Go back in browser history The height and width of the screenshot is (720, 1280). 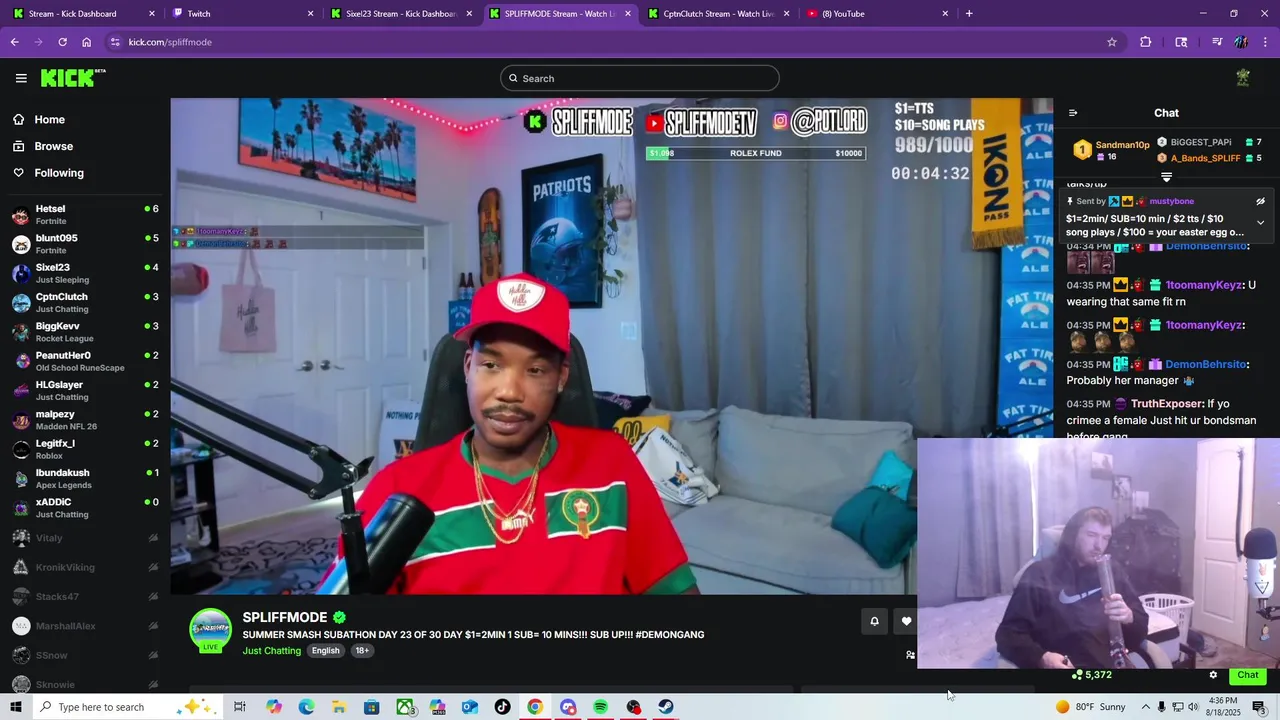click(14, 42)
